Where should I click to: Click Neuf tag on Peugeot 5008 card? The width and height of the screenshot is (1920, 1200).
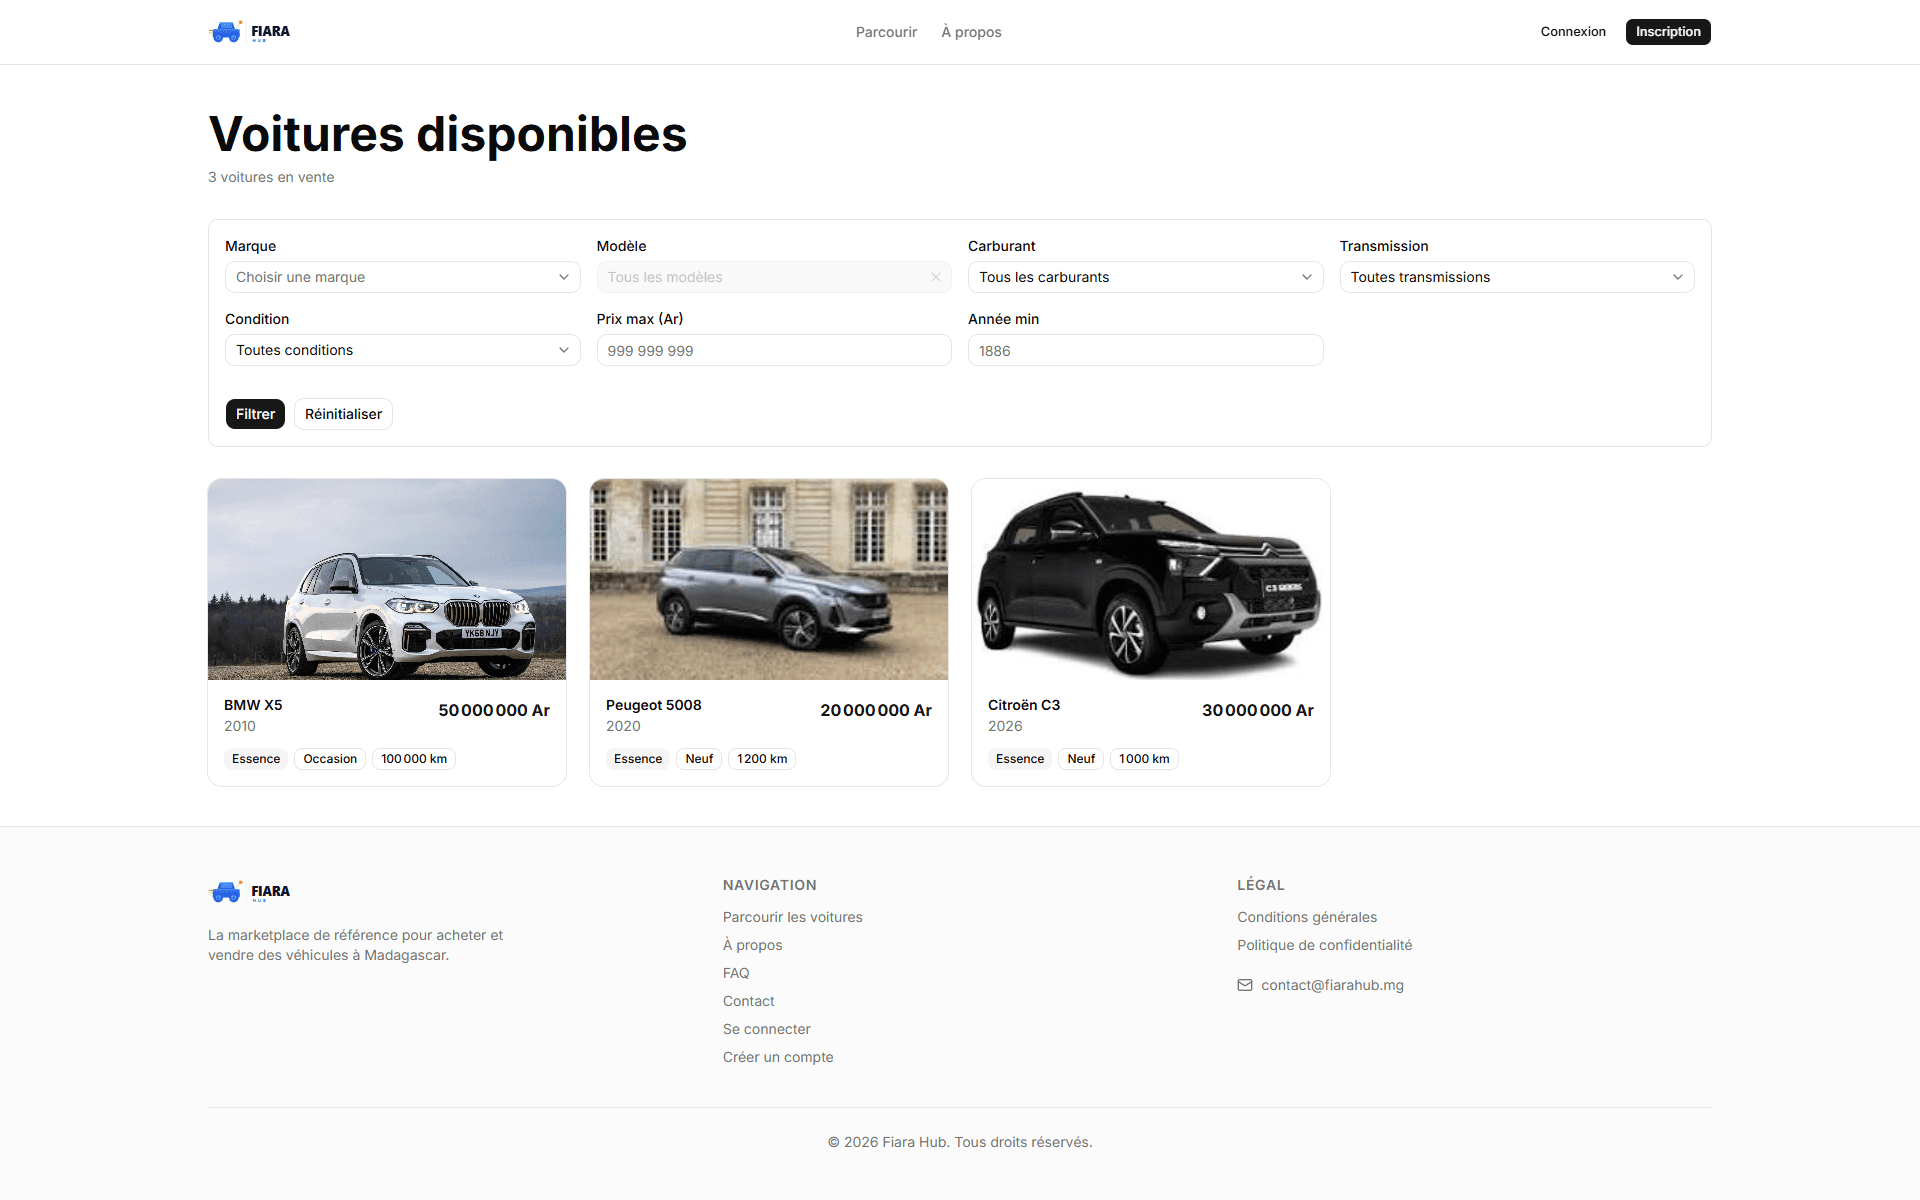coord(699,759)
